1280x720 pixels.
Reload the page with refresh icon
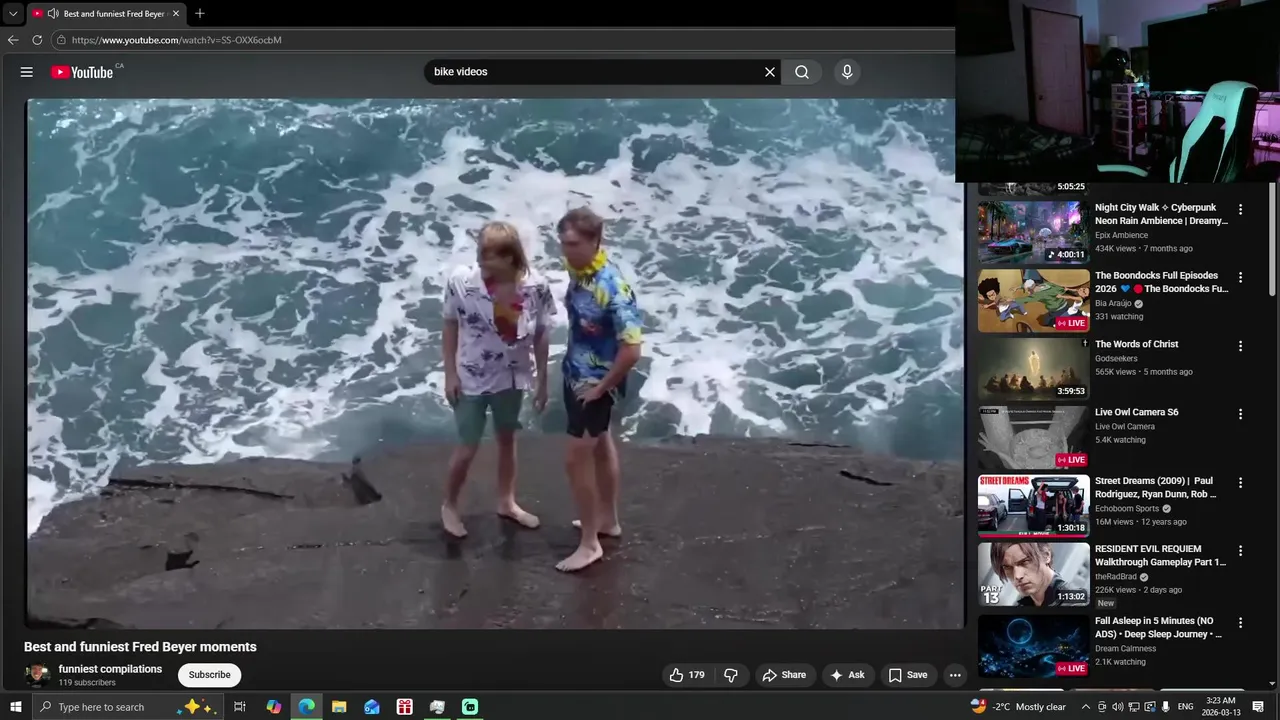tap(37, 40)
